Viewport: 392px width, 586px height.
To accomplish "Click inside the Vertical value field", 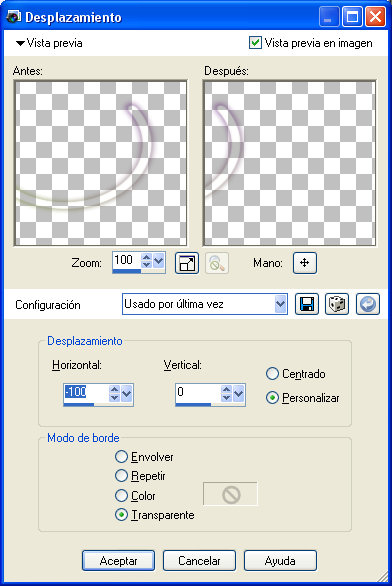I will click(198, 392).
